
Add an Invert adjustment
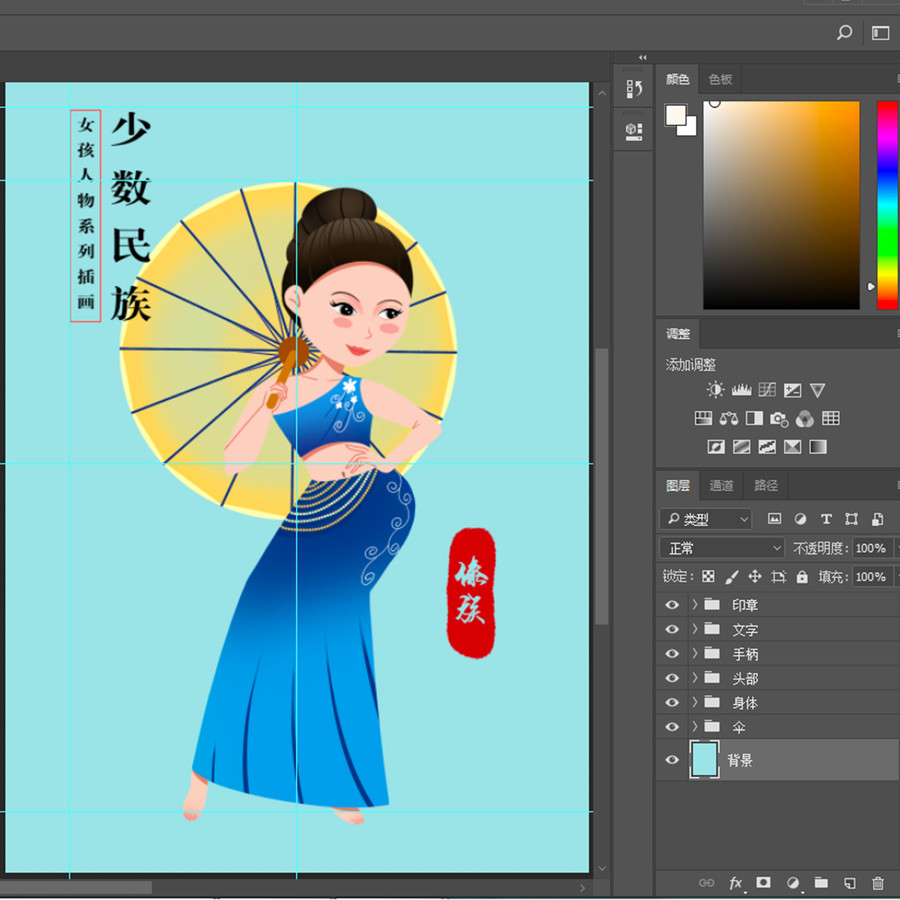(716, 447)
